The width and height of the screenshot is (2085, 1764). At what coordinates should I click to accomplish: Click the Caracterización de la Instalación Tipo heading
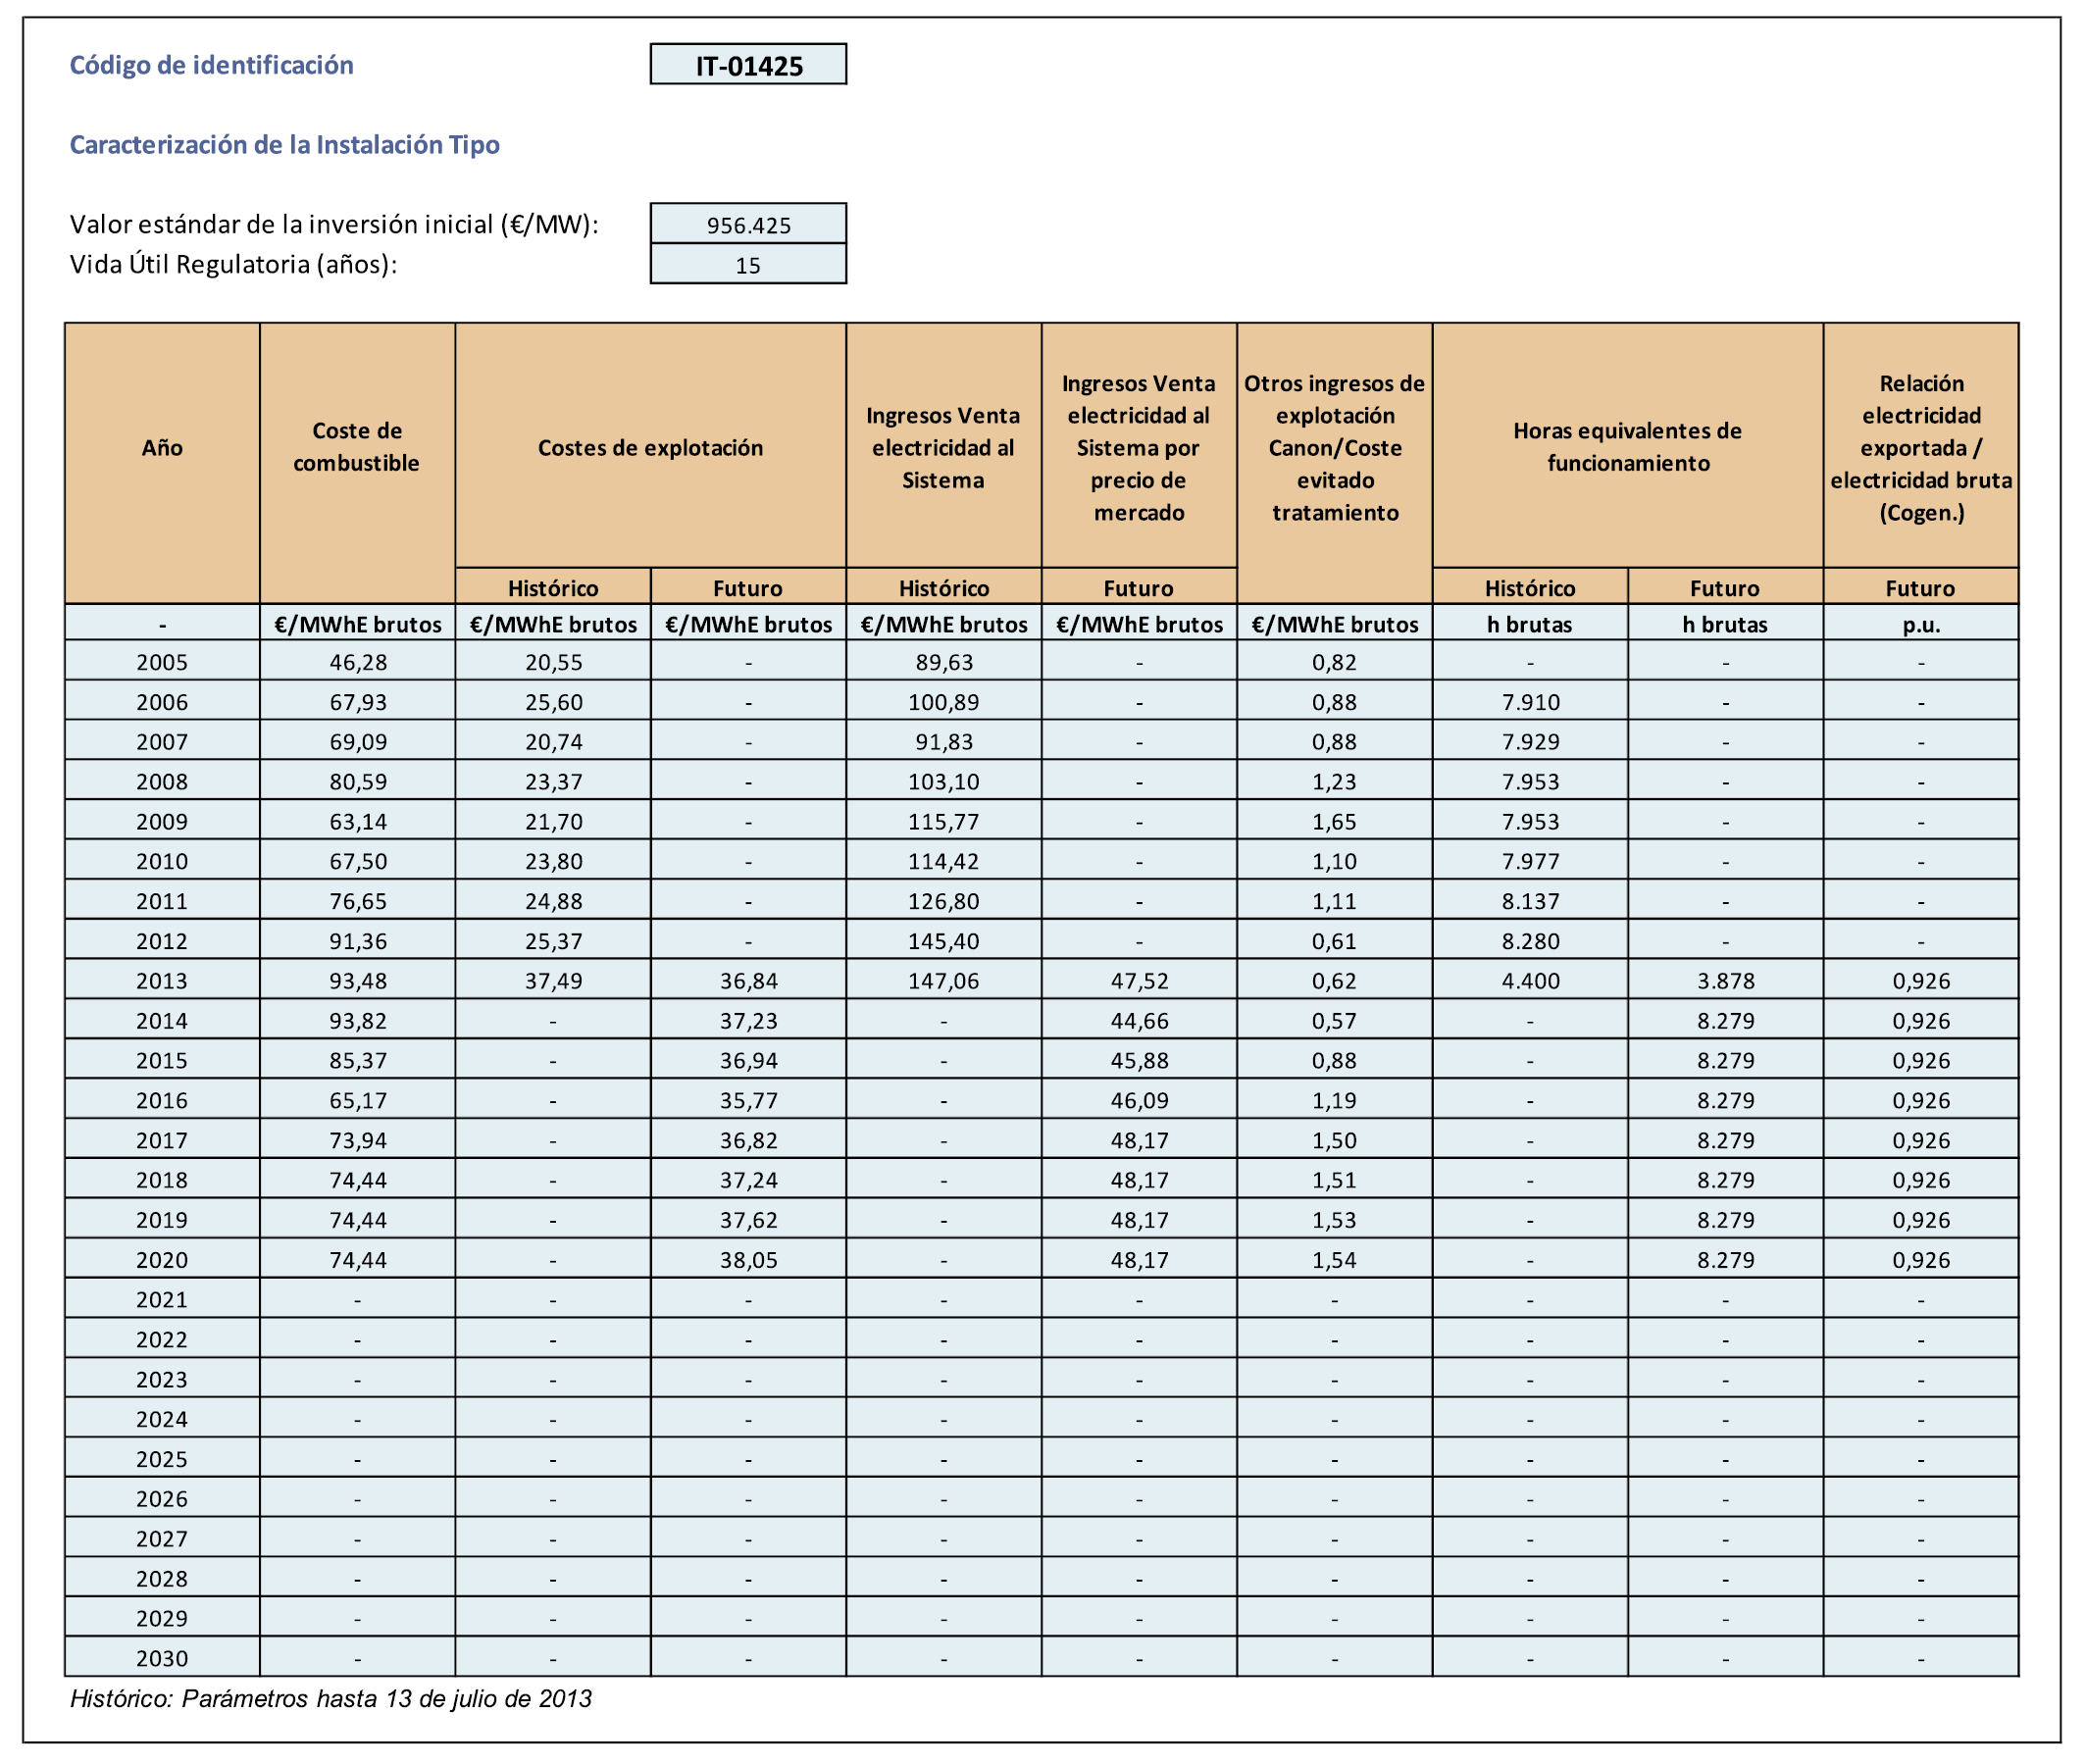point(284,145)
